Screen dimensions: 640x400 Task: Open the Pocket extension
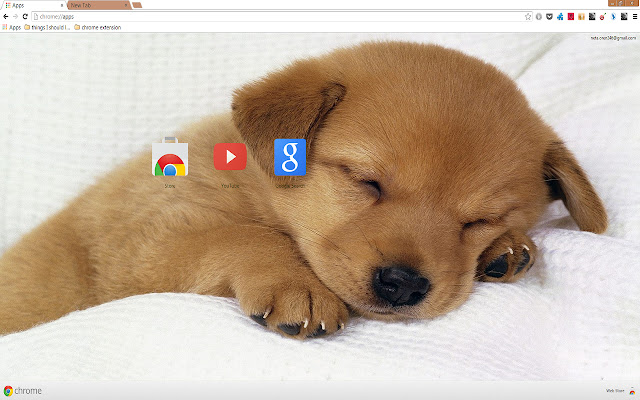549,16
